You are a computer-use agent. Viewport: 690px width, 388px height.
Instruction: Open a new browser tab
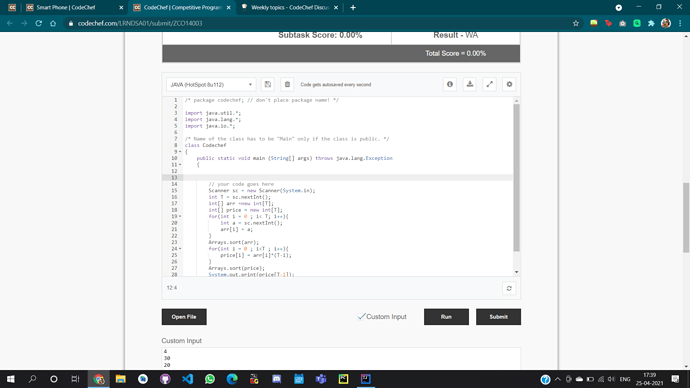coord(353,7)
